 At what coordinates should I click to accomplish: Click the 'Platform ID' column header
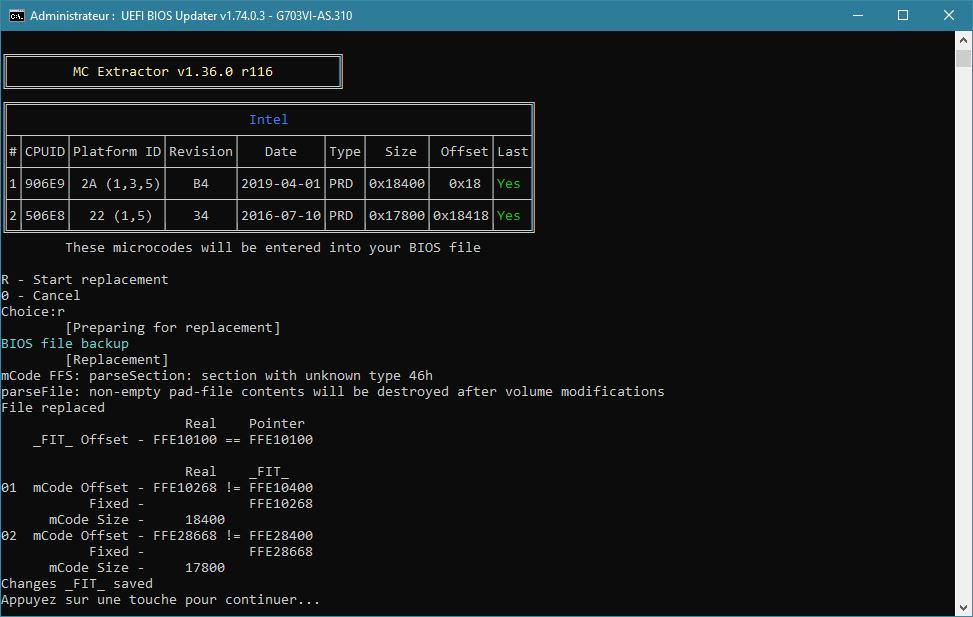coord(117,151)
